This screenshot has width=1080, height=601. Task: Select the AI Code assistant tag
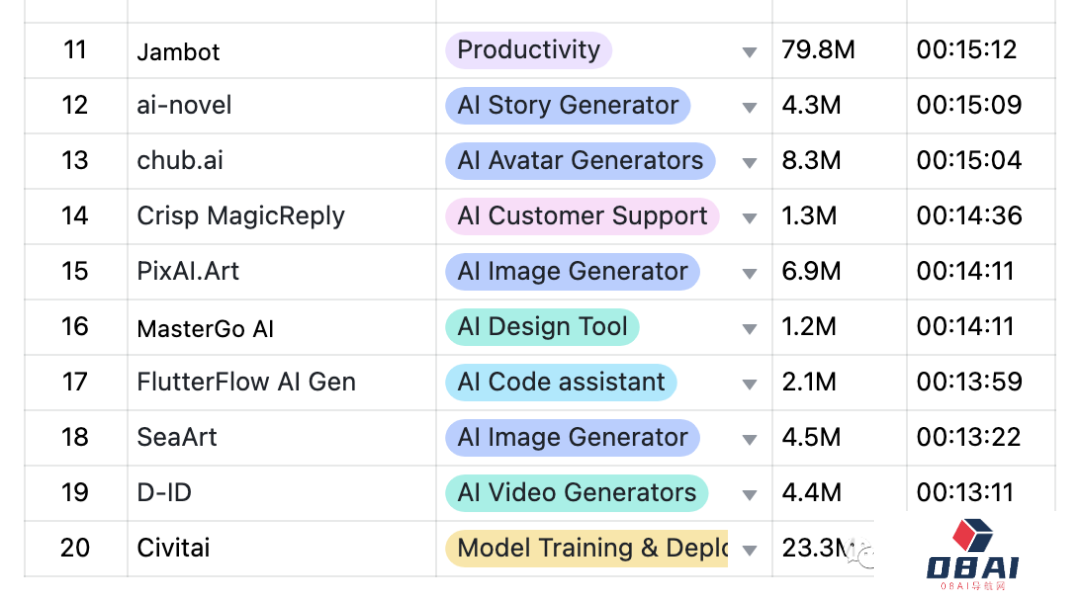[561, 382]
